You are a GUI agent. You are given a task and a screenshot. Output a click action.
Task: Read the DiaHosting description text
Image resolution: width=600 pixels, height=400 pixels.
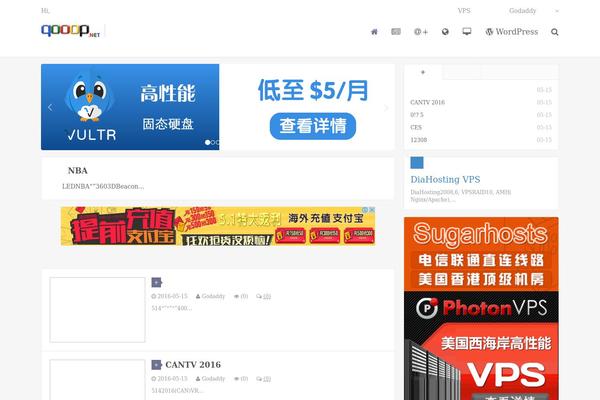click(x=461, y=196)
